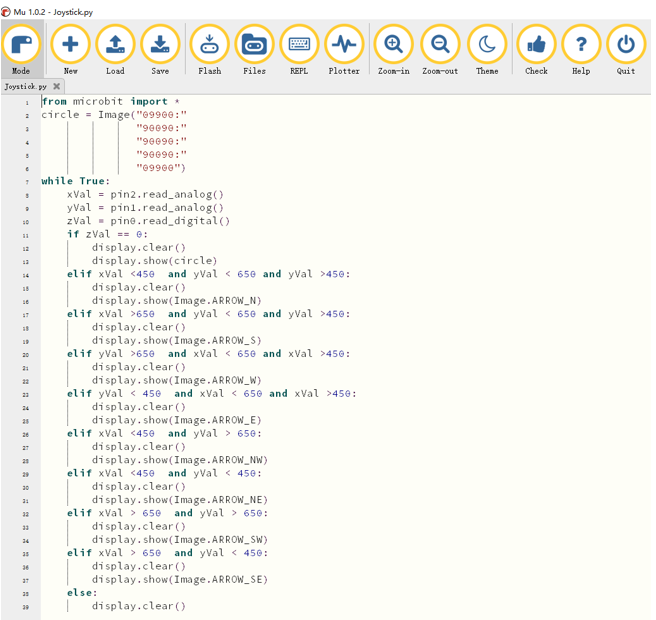Click line 'zVal = pin0.read_digital()'
Screen dimensions: 656x620
pos(148,221)
